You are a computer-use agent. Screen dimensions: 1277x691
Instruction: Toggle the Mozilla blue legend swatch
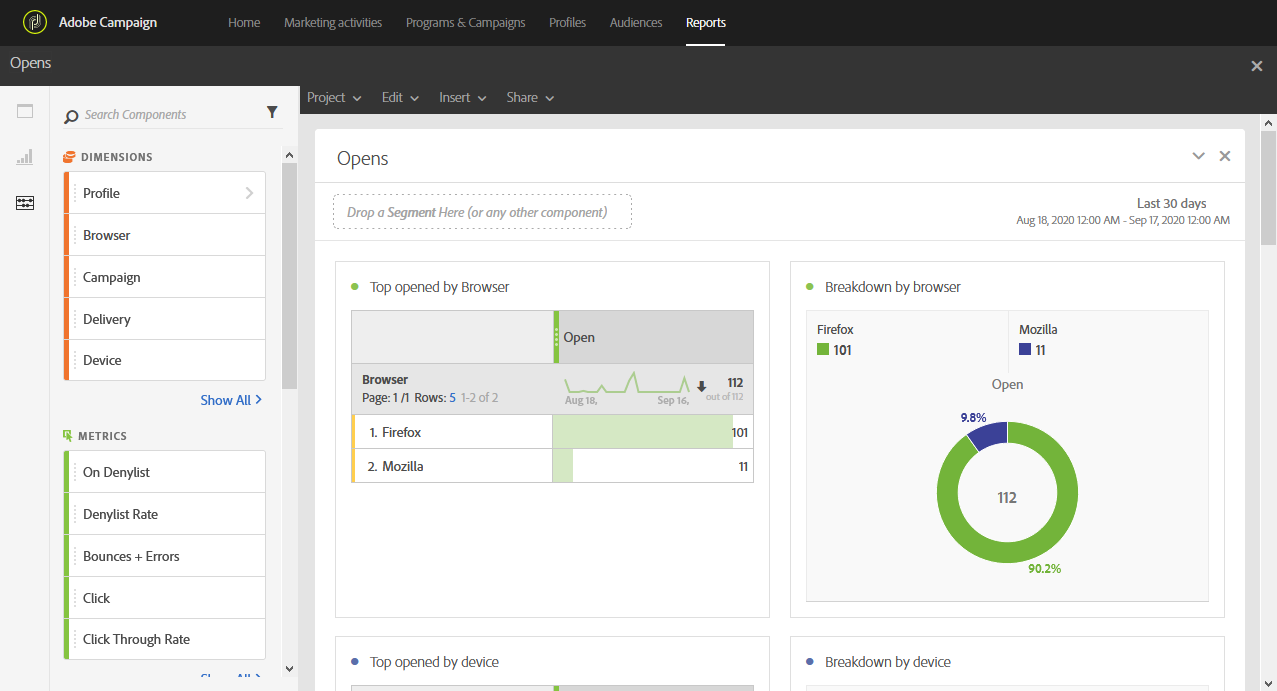[x=1025, y=350]
